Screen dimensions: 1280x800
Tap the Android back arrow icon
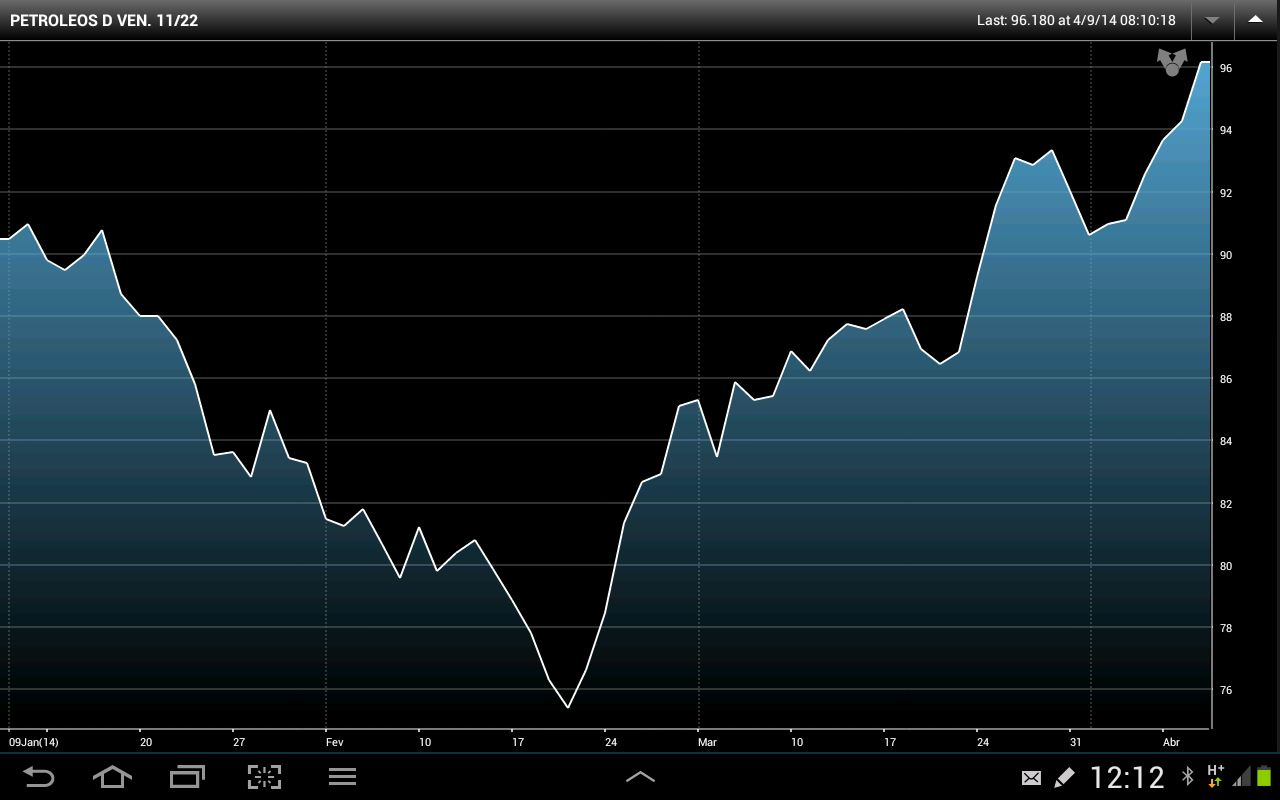point(39,777)
